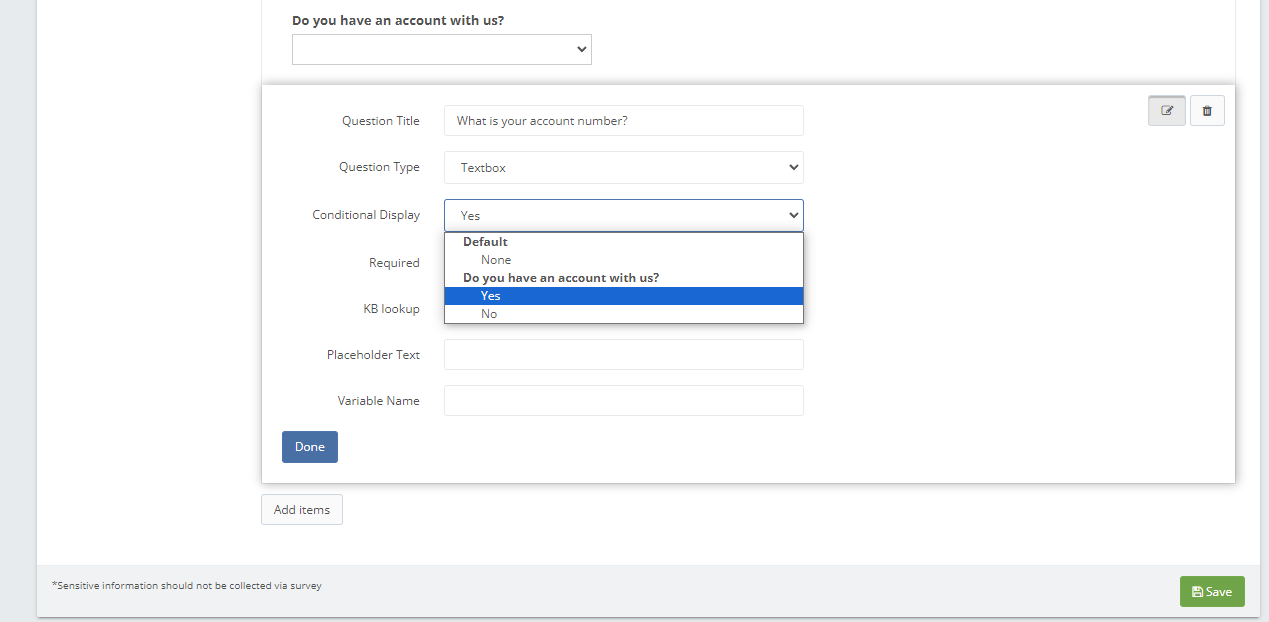Click the Default group header in the list
Screen dimensions: 1269x622
click(x=485, y=242)
